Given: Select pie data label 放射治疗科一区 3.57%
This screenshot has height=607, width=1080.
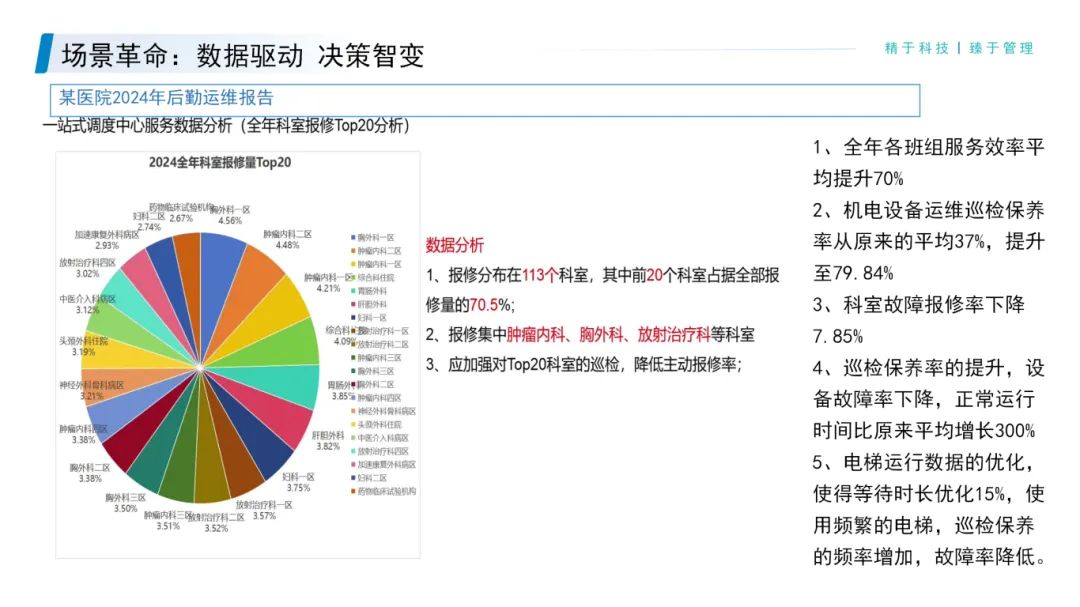Looking at the screenshot, I should [x=264, y=511].
